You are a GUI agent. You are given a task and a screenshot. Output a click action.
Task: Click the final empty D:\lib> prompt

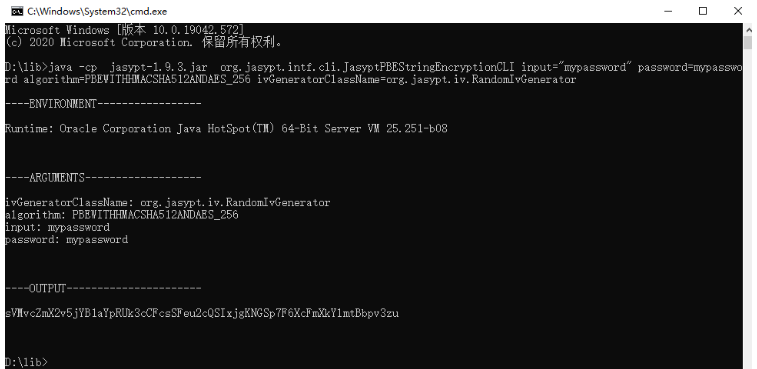pos(27,362)
